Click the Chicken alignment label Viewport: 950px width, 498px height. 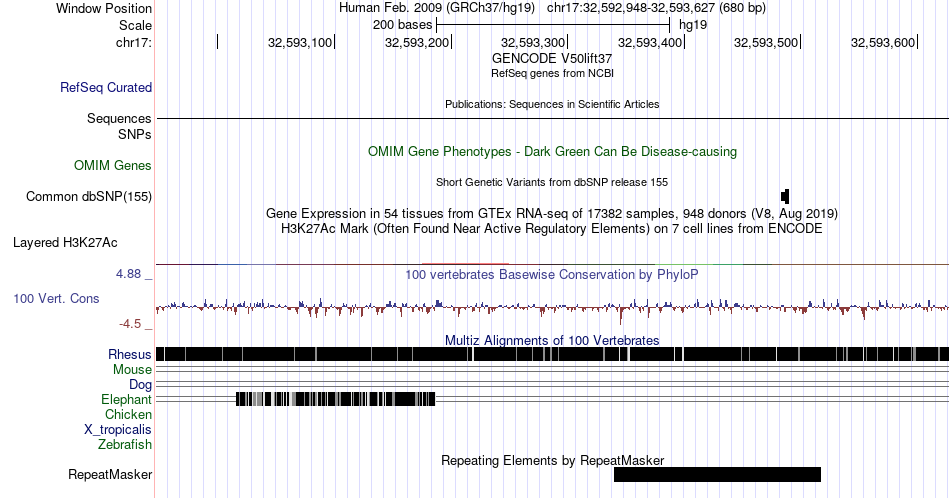click(x=128, y=414)
